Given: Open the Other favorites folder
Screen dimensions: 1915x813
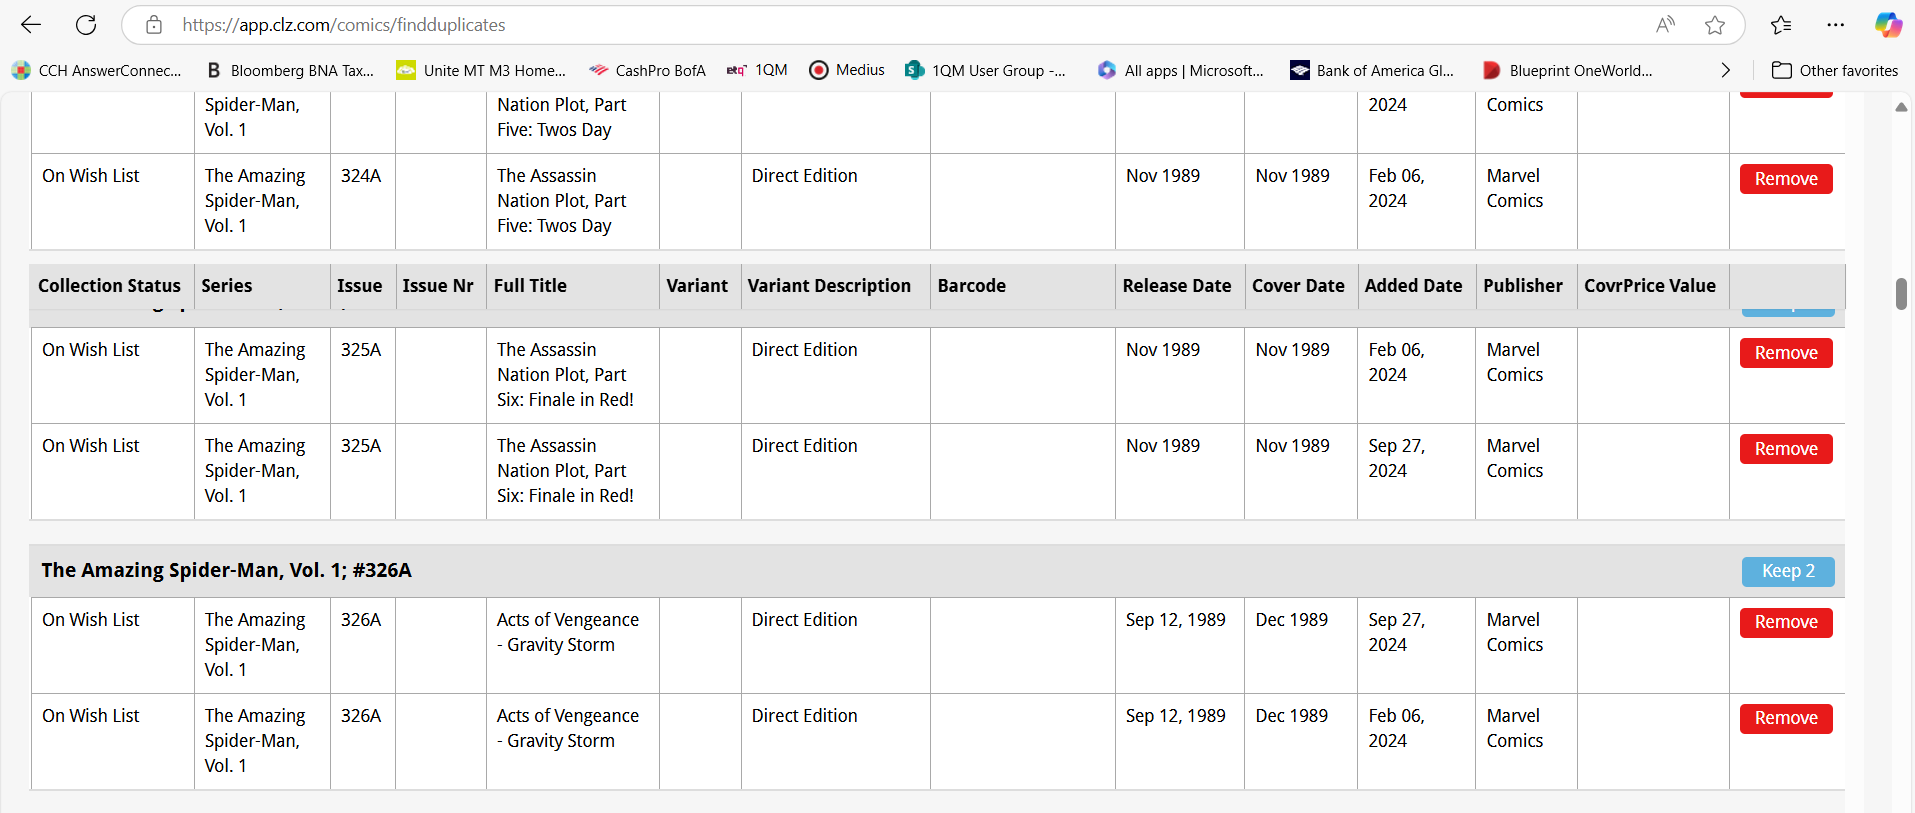Looking at the screenshot, I should pyautogui.click(x=1835, y=70).
